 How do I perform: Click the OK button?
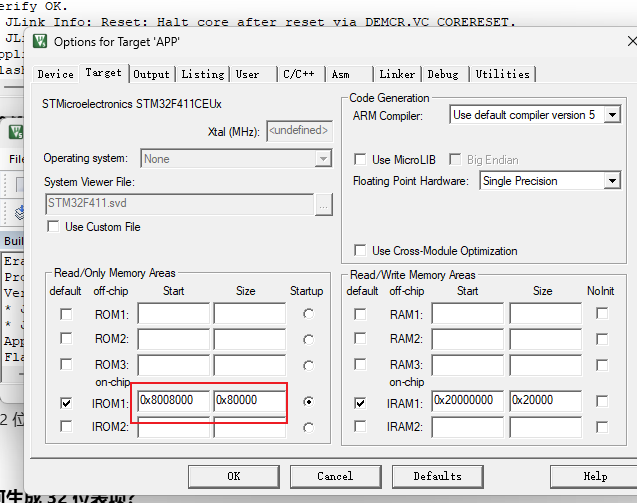pos(234,477)
